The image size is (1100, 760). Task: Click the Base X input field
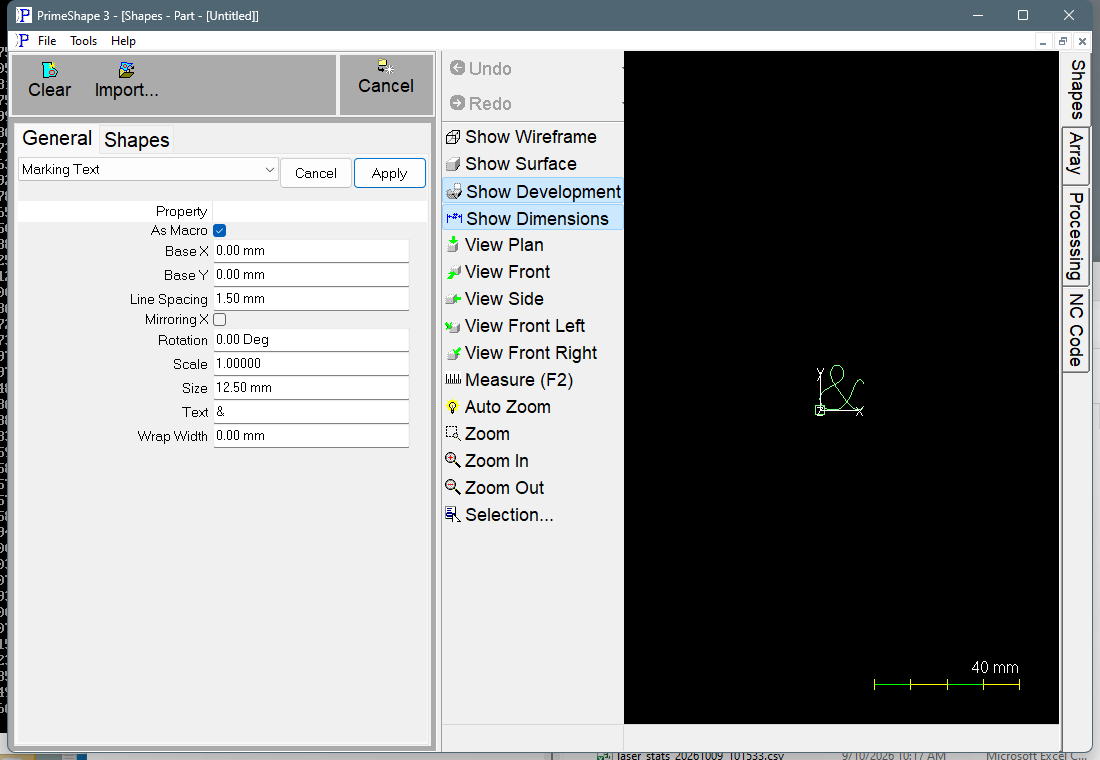point(311,251)
